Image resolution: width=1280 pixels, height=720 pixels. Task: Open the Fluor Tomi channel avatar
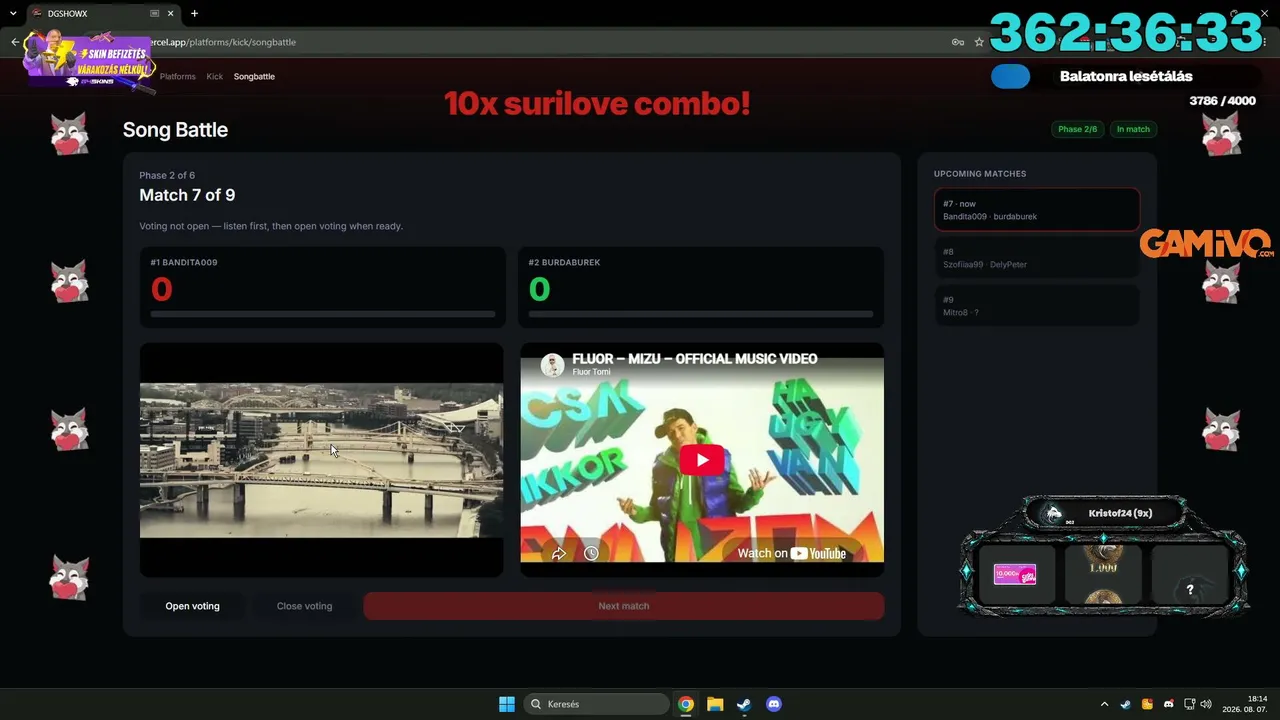552,365
